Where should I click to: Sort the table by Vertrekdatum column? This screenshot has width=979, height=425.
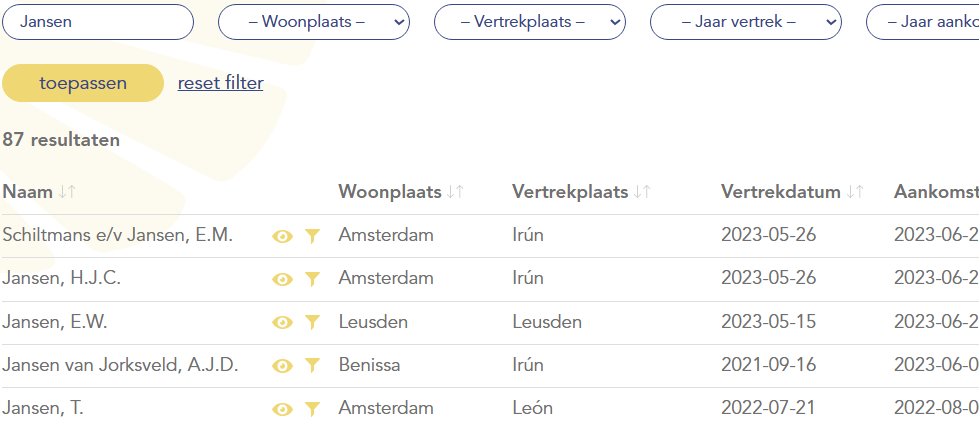click(x=855, y=192)
